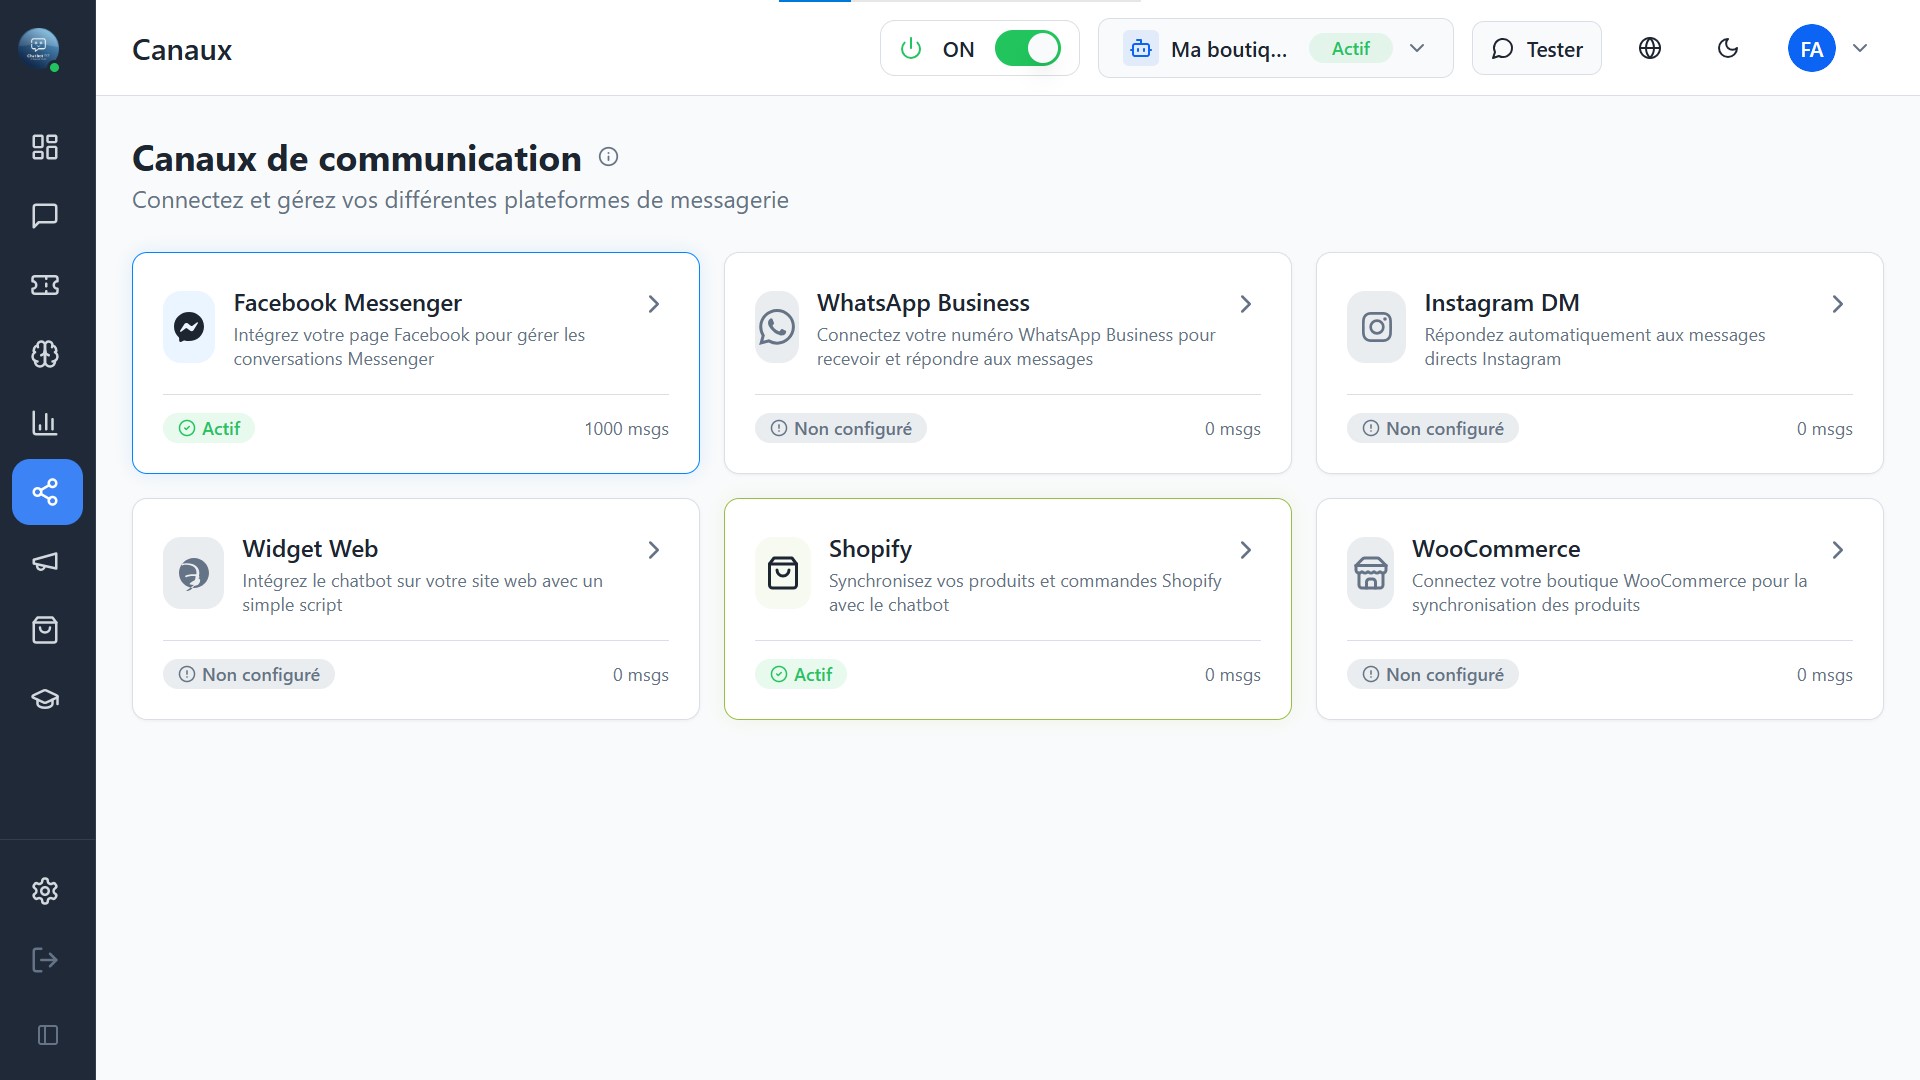This screenshot has width=1920, height=1080.
Task: Expand Instagram DM card chevron
Action: (1838, 304)
